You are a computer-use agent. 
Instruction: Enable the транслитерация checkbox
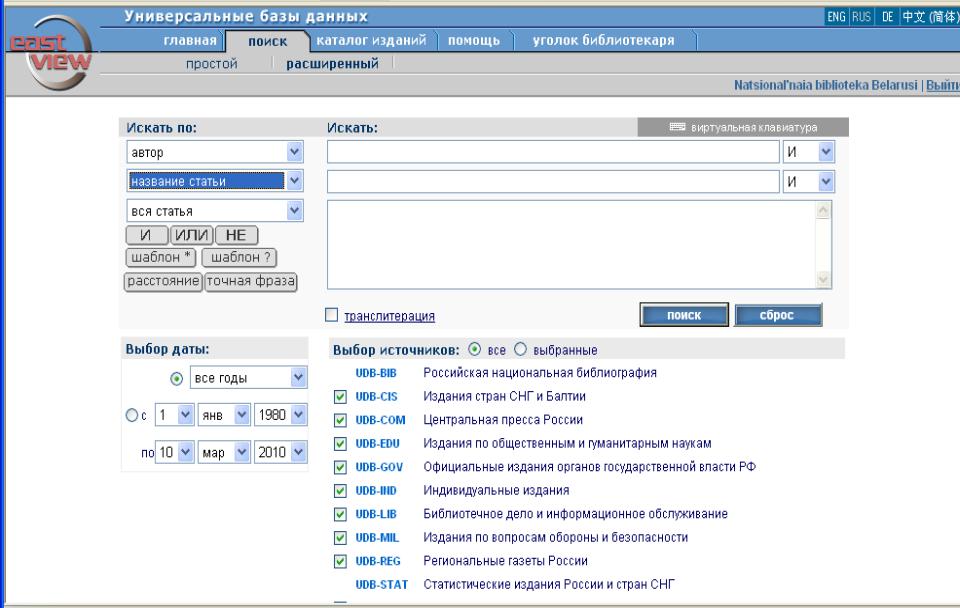[331, 315]
